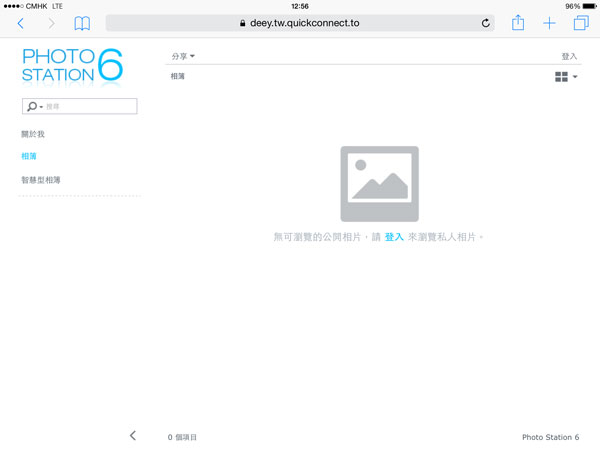
Task: Tap the deey.tw.quickconnect.to address bar
Action: pos(300,23)
